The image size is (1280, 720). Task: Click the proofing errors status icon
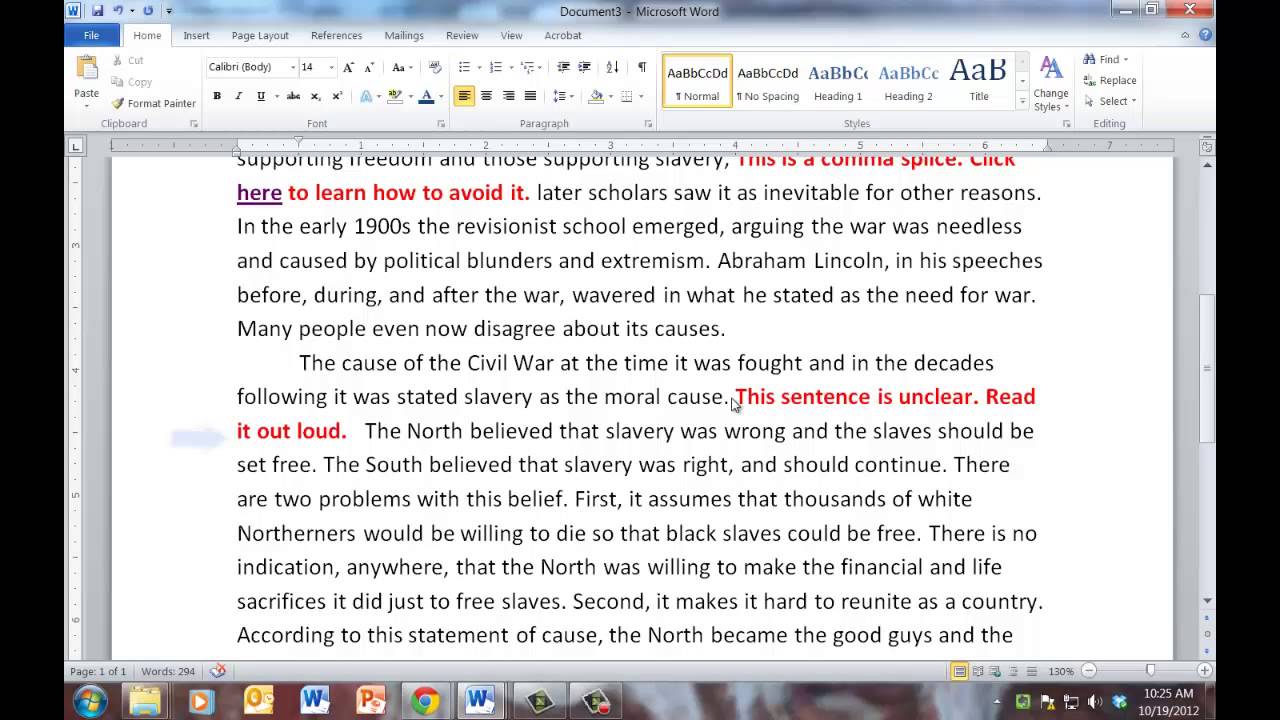[218, 671]
